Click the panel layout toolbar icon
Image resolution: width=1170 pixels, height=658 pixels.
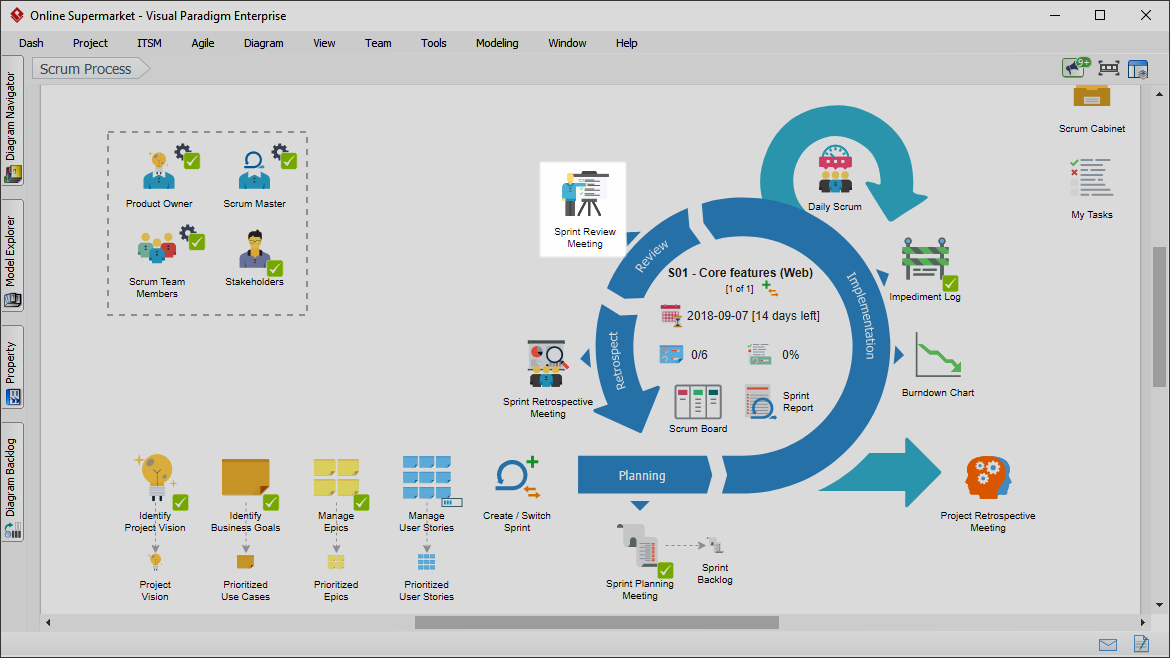point(1138,69)
